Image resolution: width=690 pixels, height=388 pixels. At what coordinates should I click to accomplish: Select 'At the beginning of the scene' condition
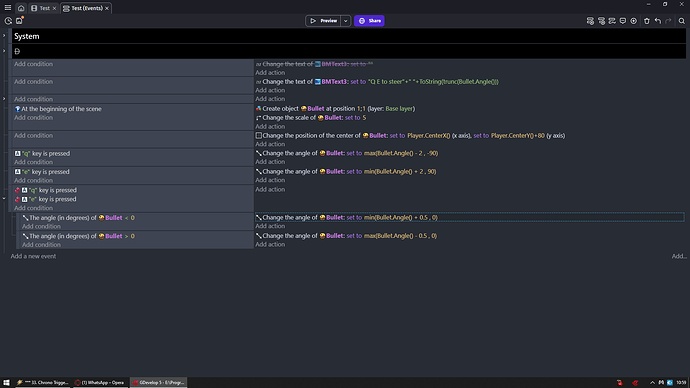click(58, 109)
